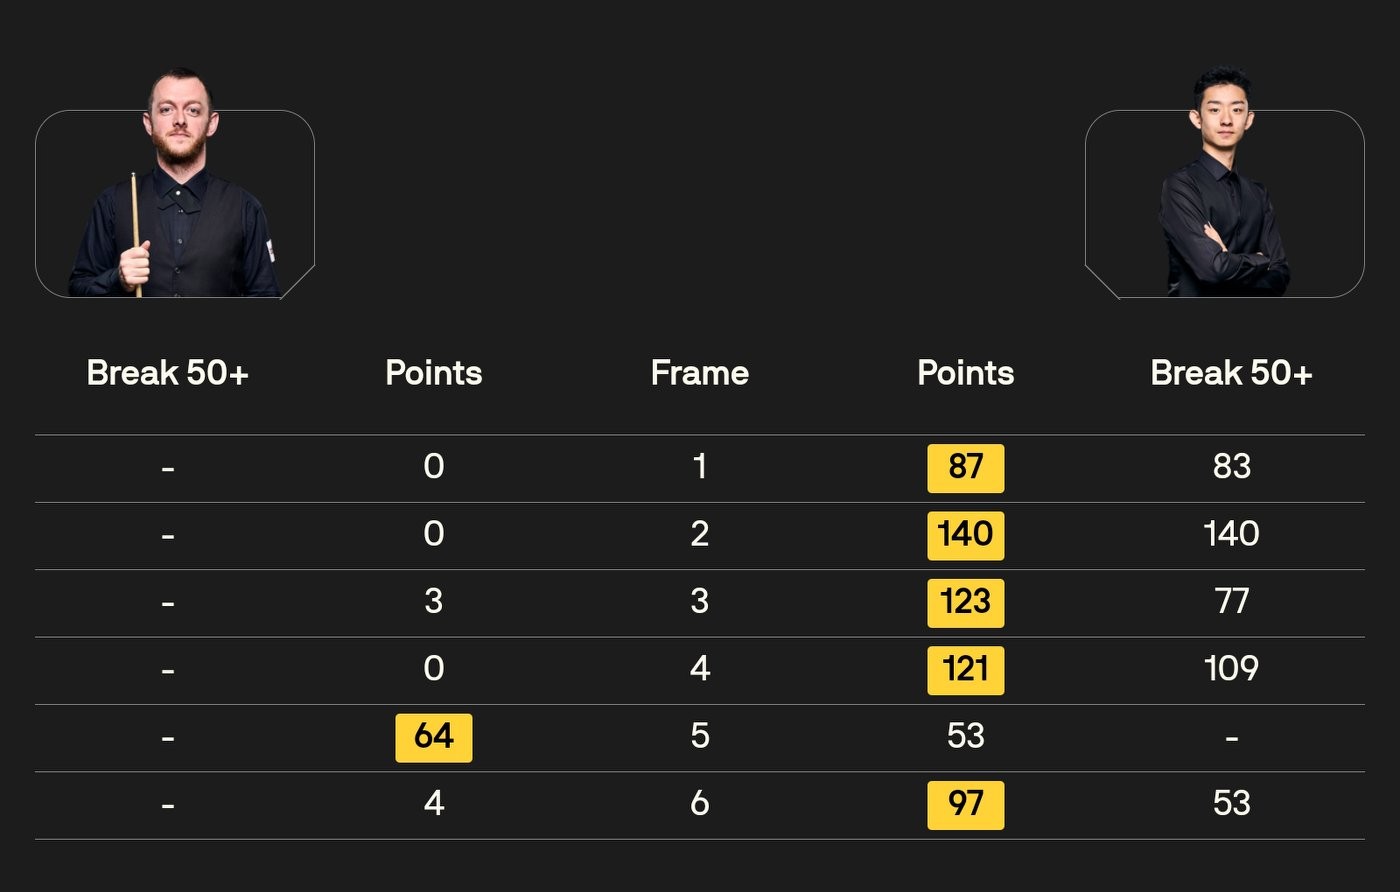
Task: Click the Frame column header
Action: [x=699, y=373]
